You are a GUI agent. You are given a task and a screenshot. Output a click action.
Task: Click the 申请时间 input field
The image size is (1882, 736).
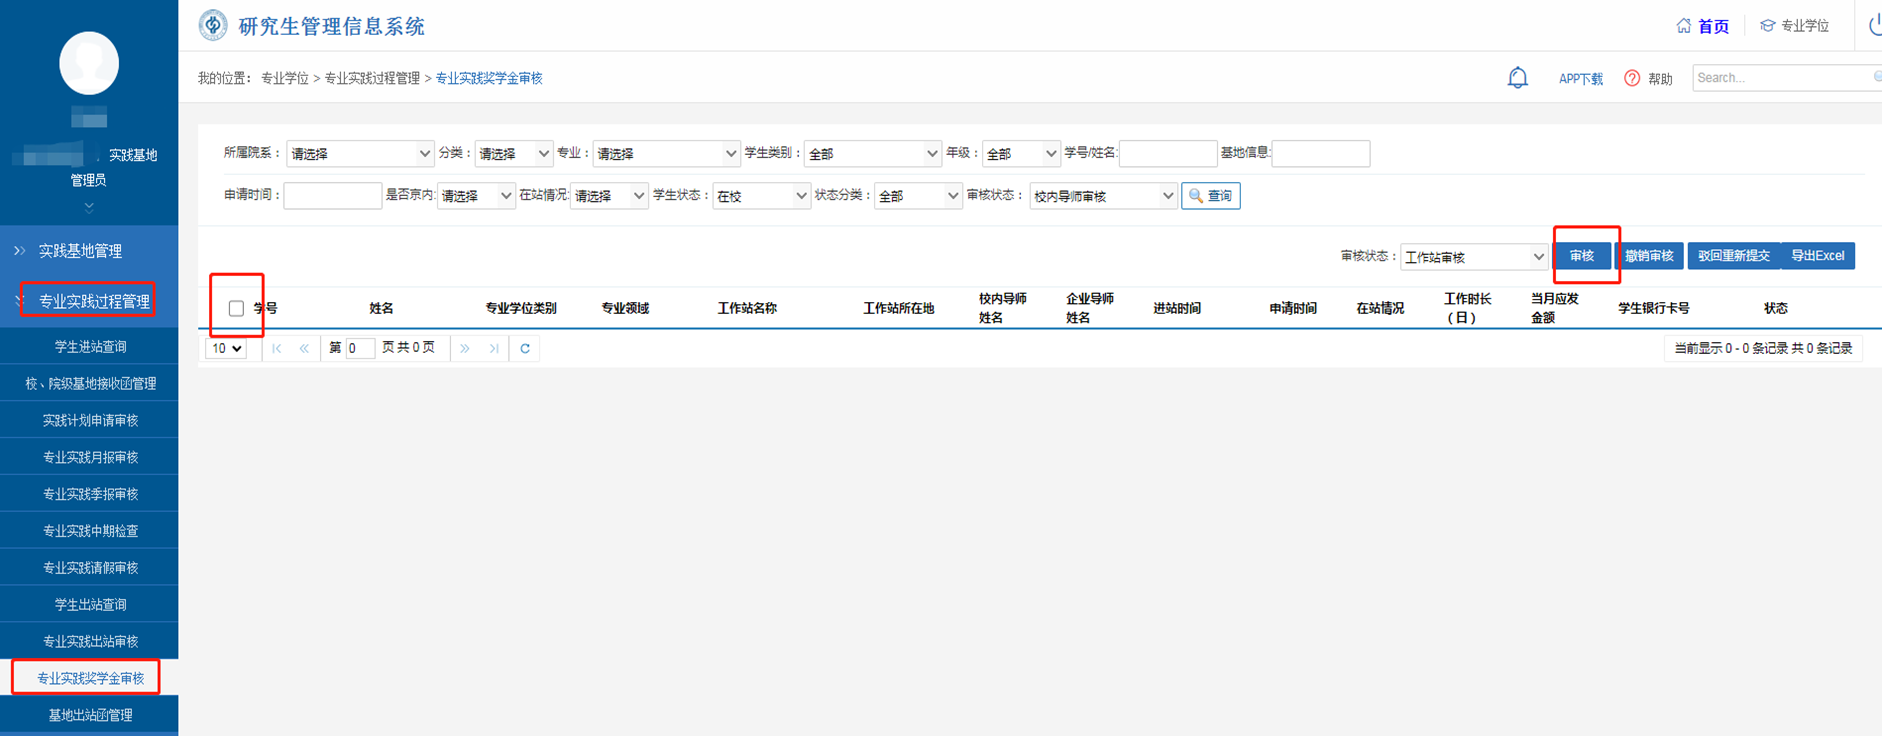pos(332,196)
